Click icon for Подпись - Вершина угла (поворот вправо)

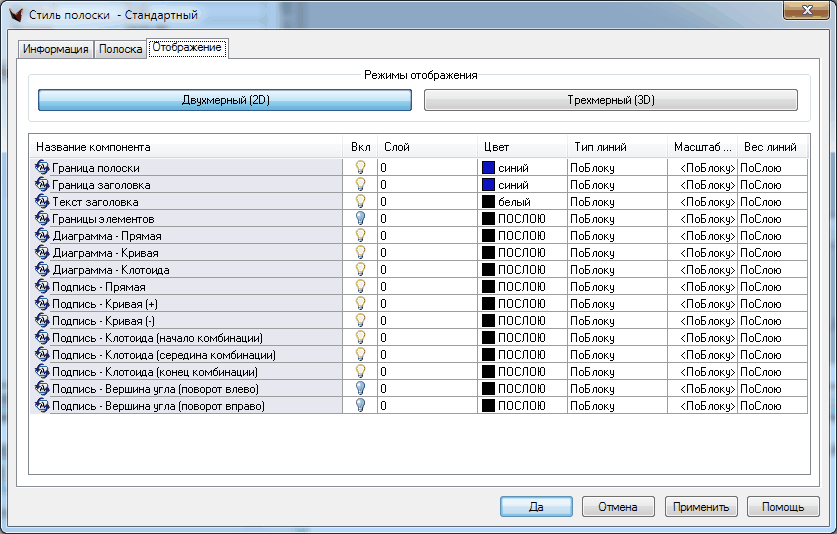coord(42,406)
